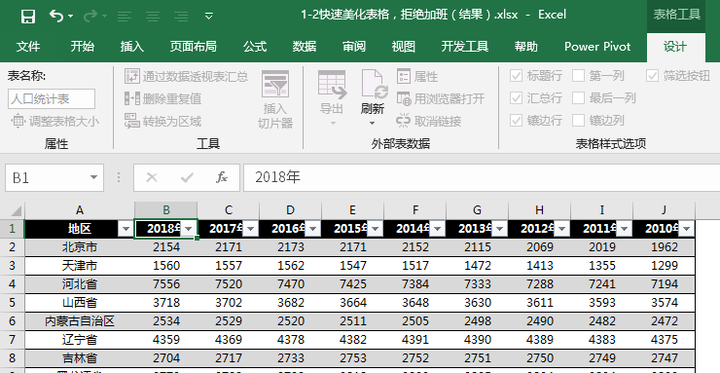
Task: Enable the 第一列 checkbox
Action: pos(579,76)
